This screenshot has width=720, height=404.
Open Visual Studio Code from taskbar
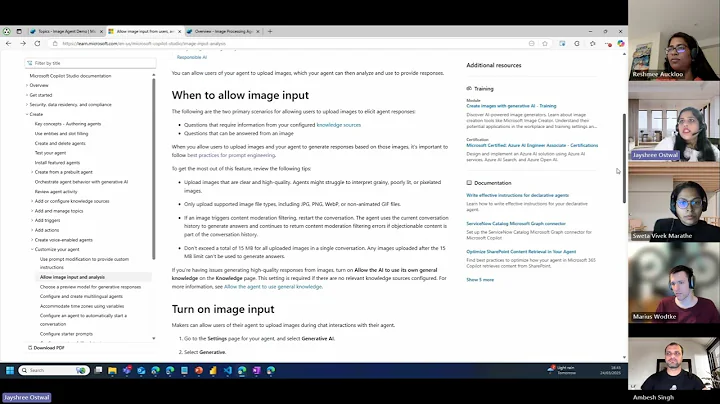[228, 370]
